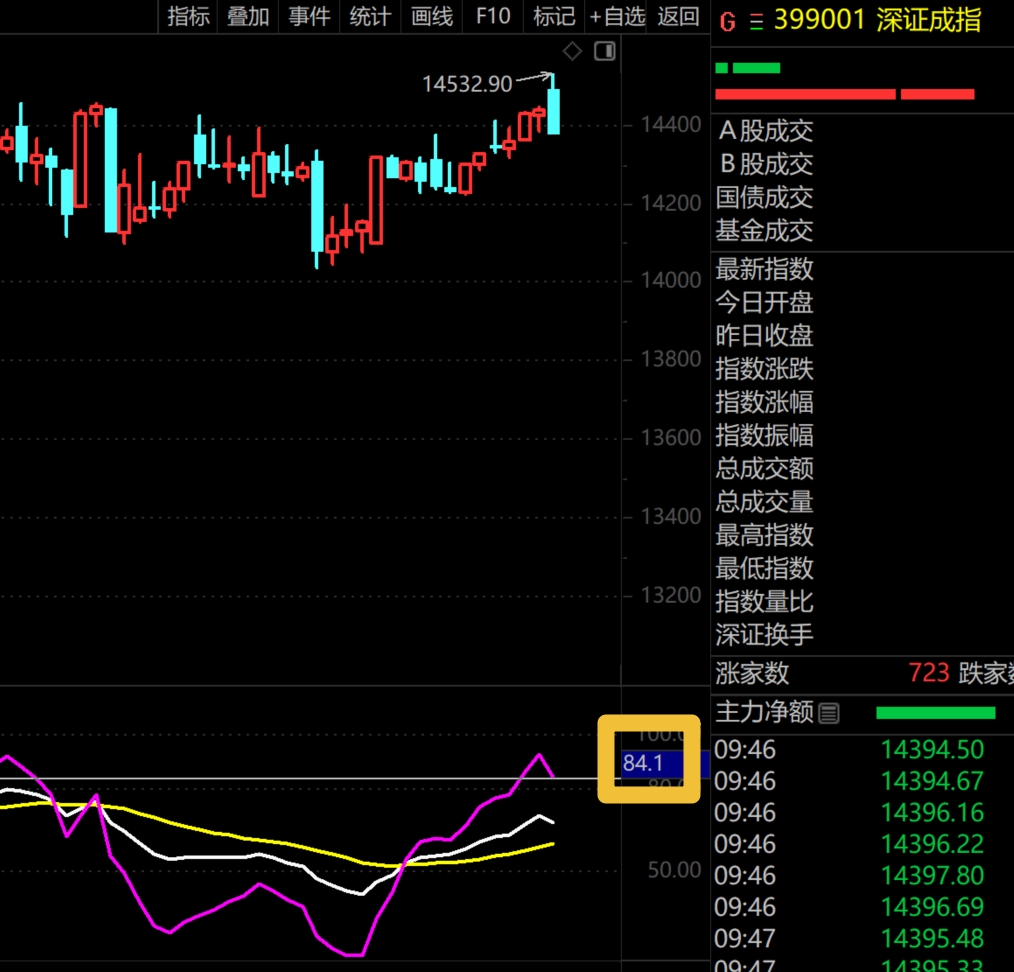Screen dimensions: 1014x972
Task: Click the green 主力净额 bar
Action: [935, 713]
